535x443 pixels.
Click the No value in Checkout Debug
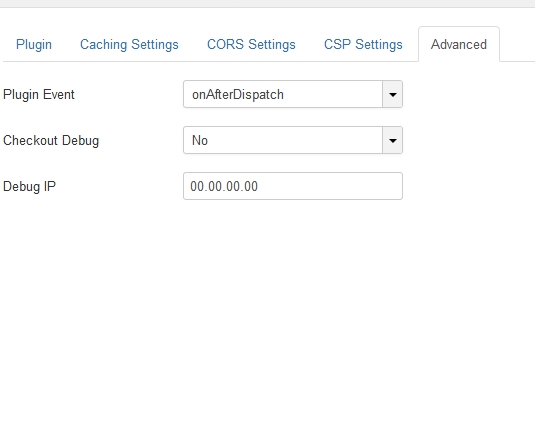coord(200,140)
